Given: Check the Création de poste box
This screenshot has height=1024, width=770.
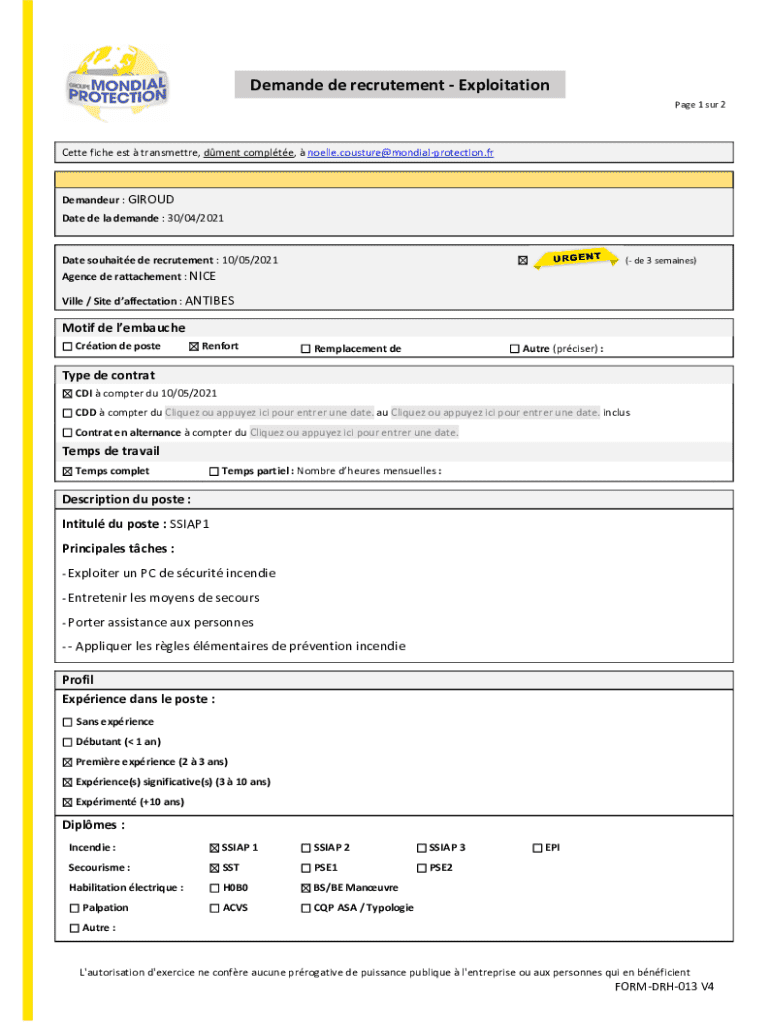Looking at the screenshot, I should pyautogui.click(x=67, y=347).
